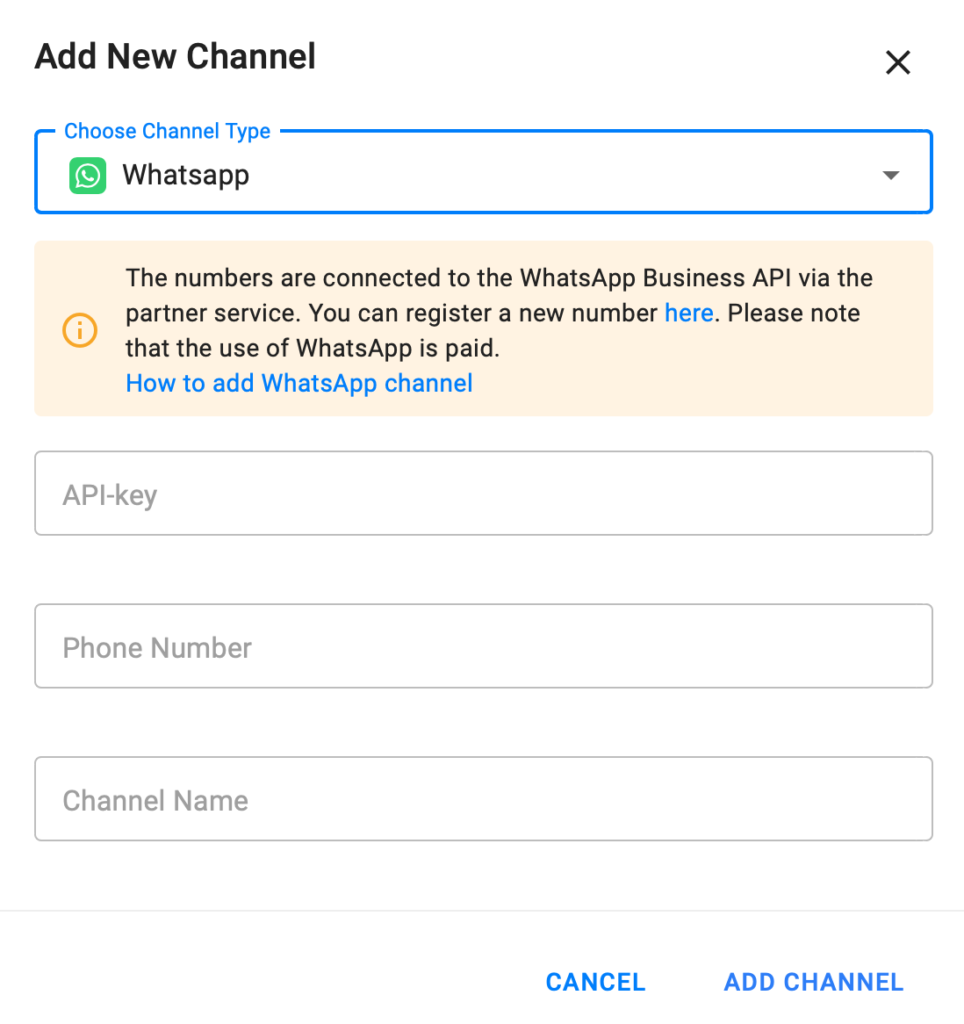This screenshot has width=964, height=1024.
Task: Click the 'Channel Name' placeholder text
Action: 155,800
